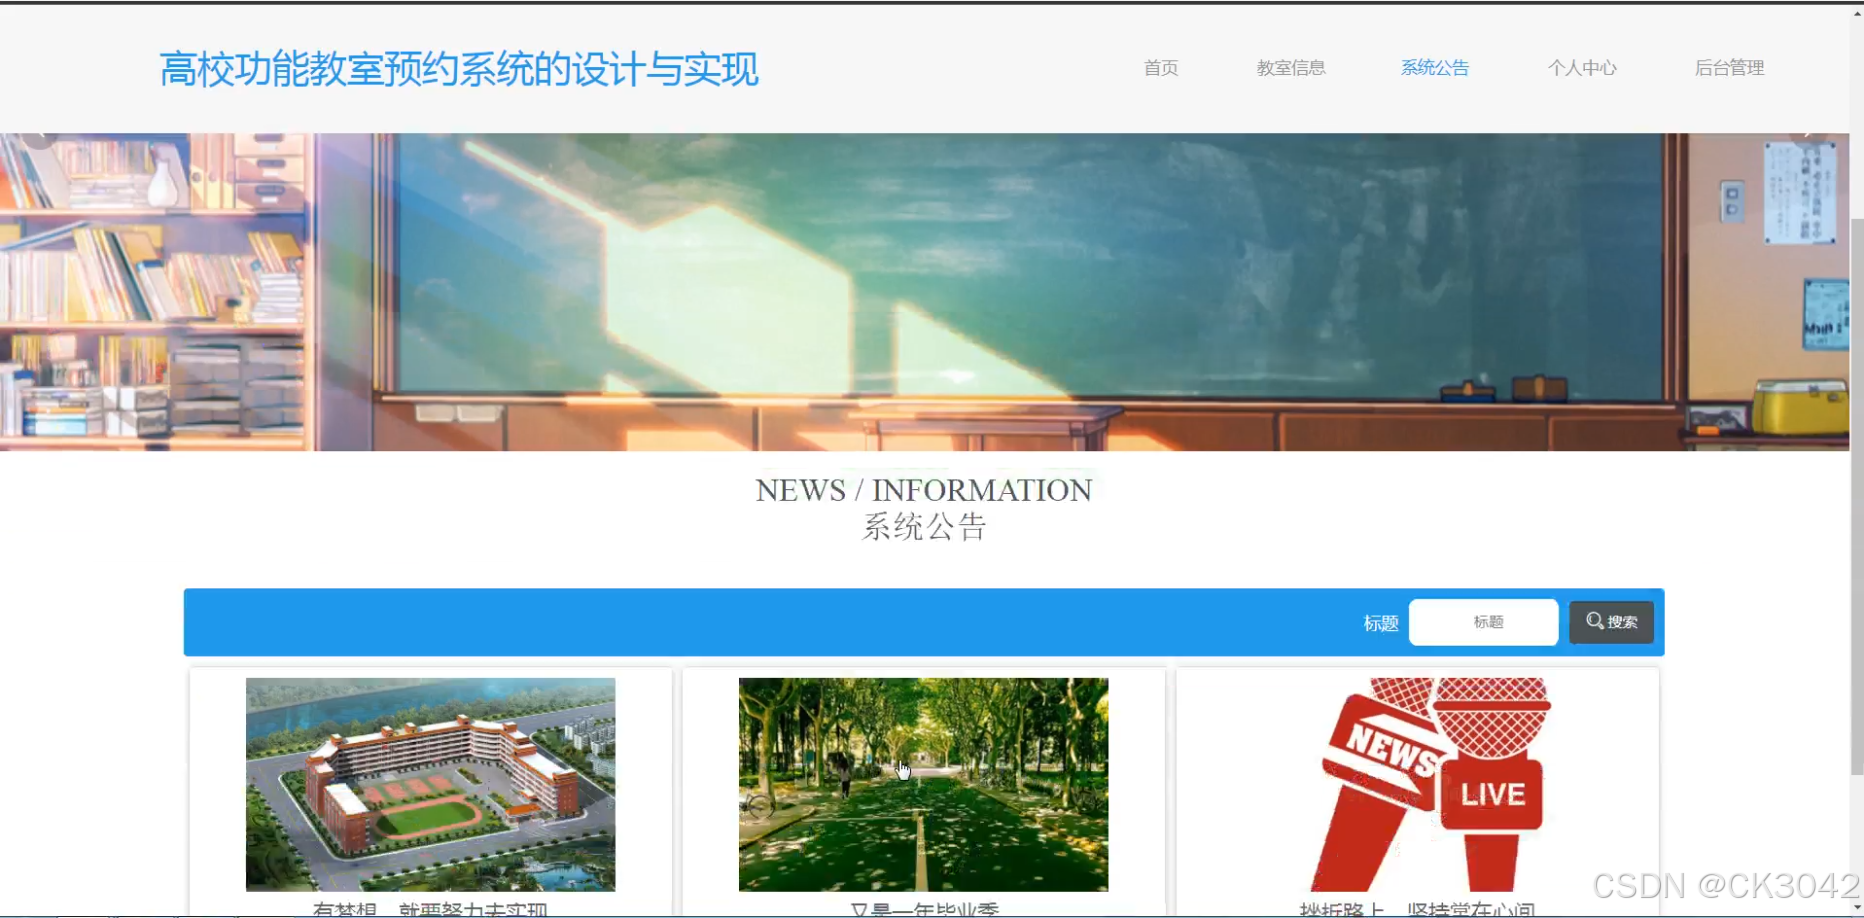Click the carousel previous-slide arrow

(40, 131)
